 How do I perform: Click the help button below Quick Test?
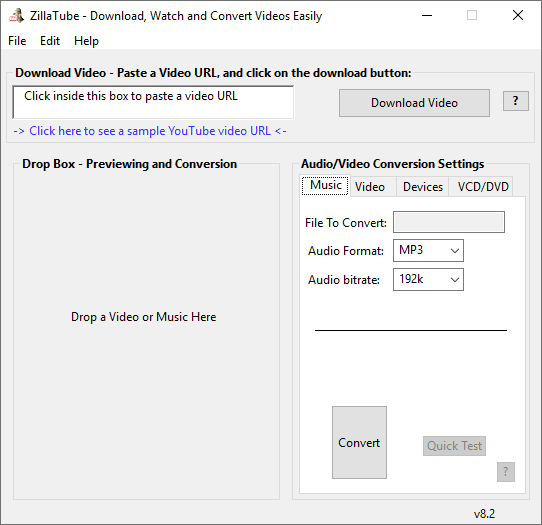pos(506,472)
